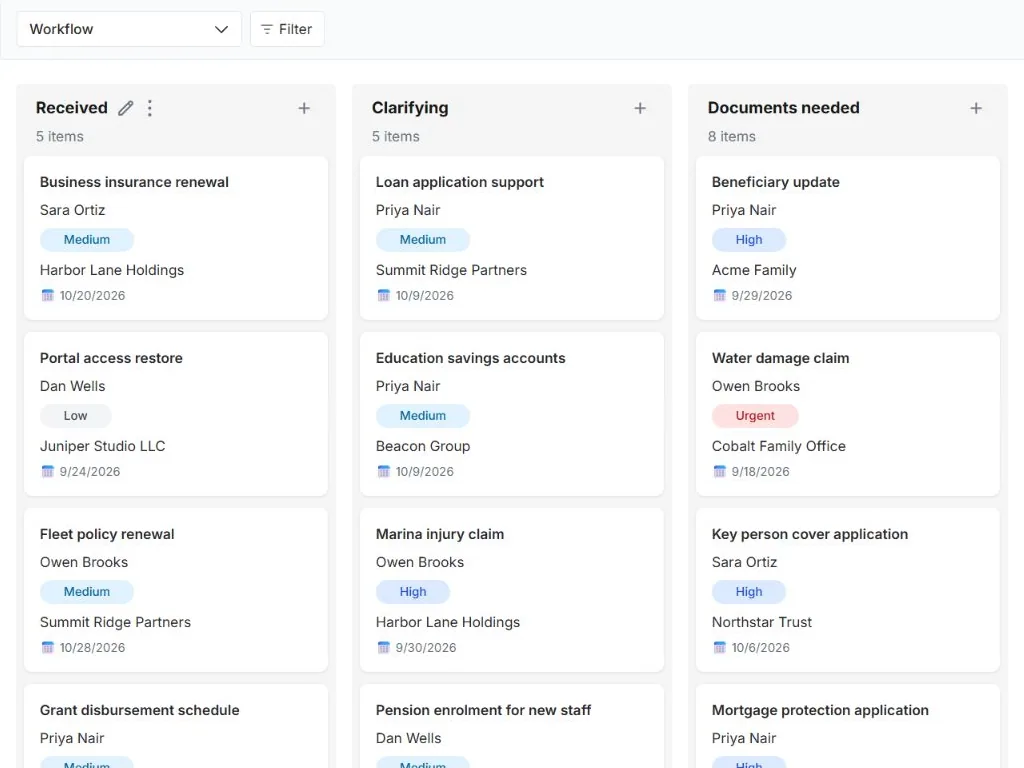Click the Medium tag on Loan application support

[423, 240]
